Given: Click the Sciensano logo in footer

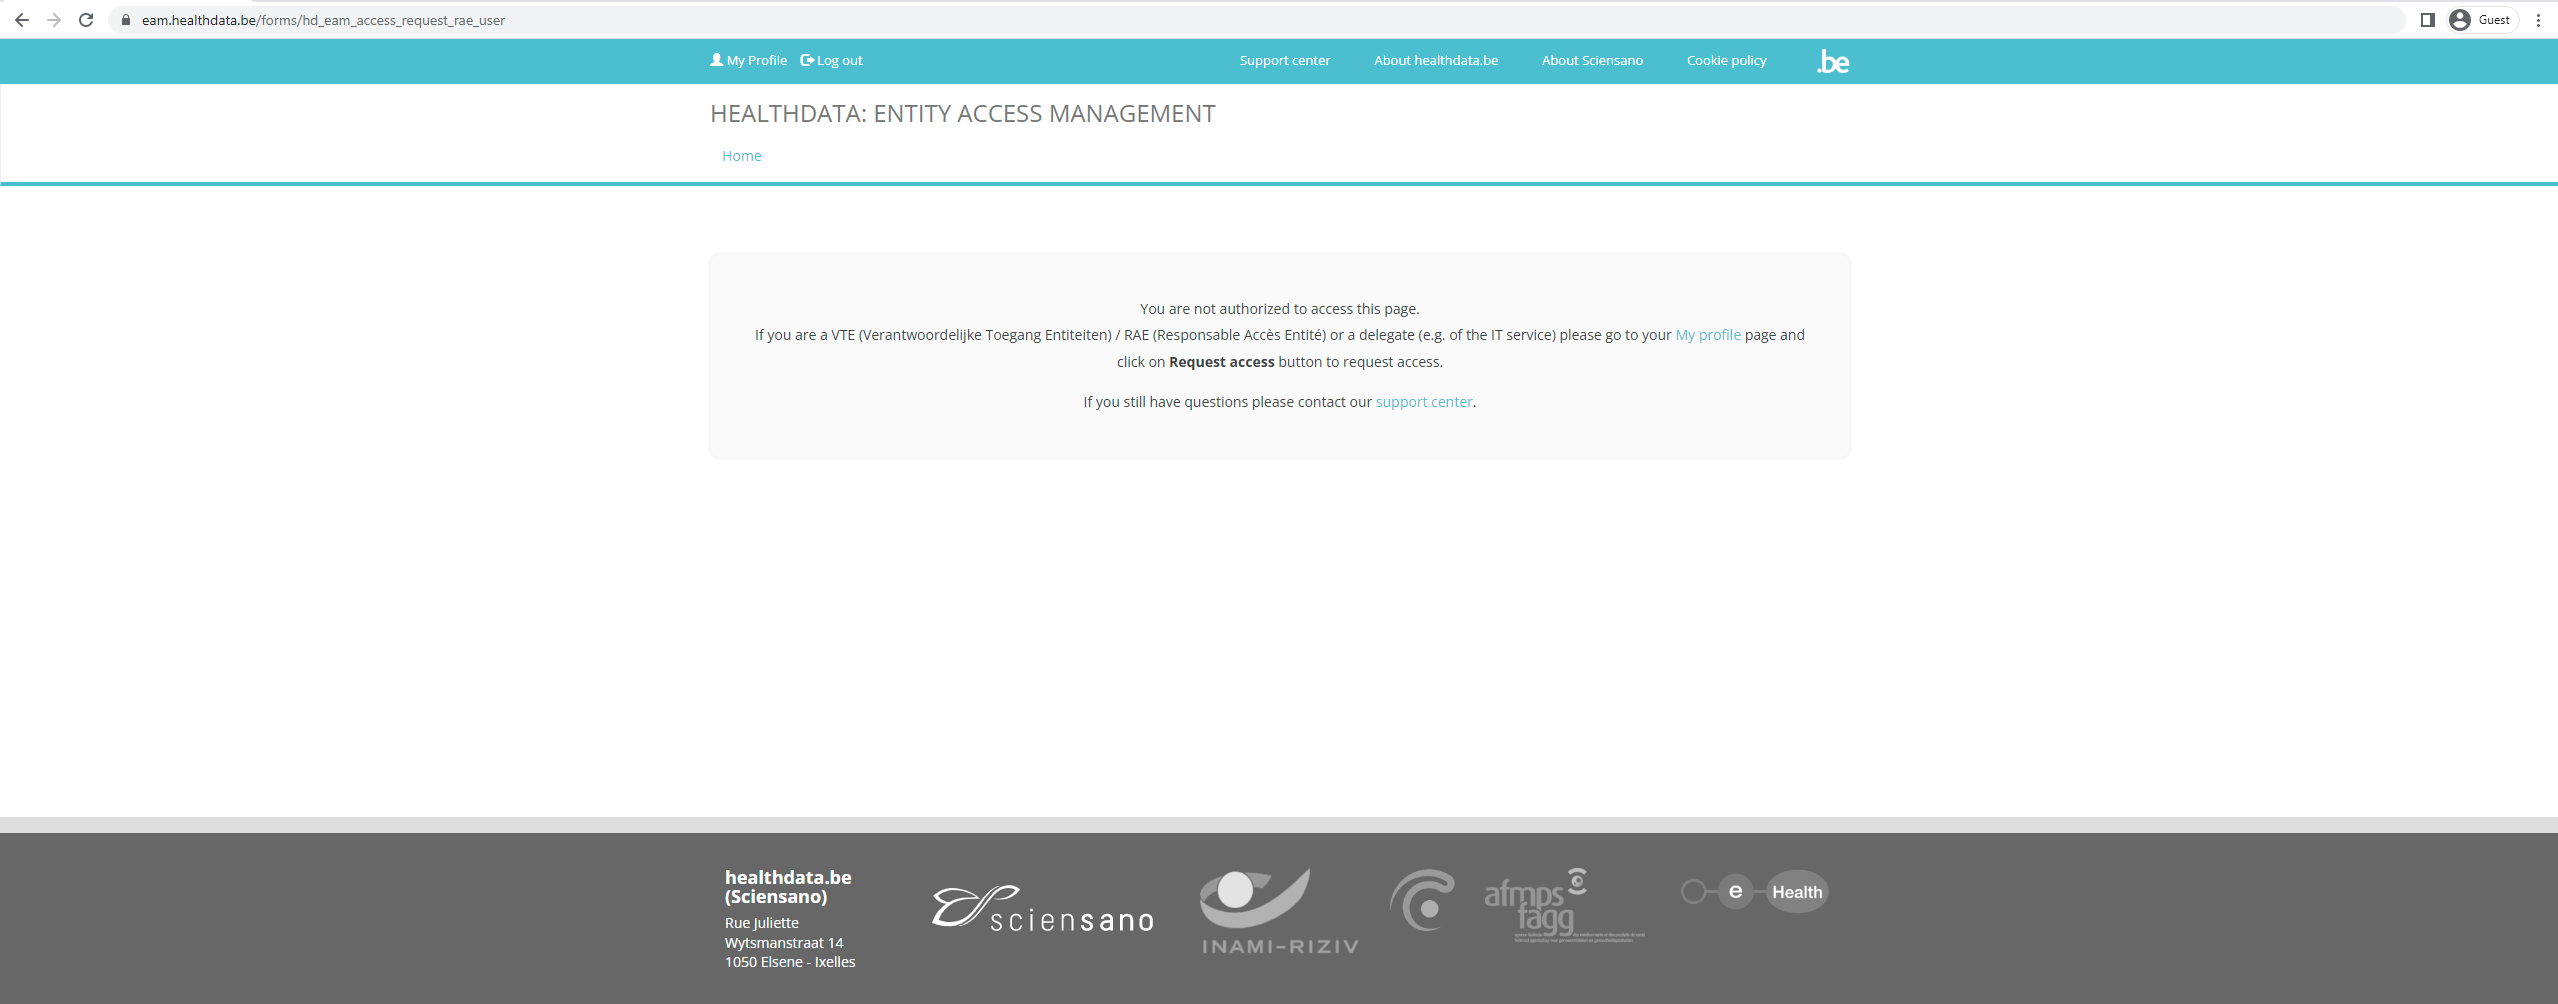Looking at the screenshot, I should [1042, 909].
